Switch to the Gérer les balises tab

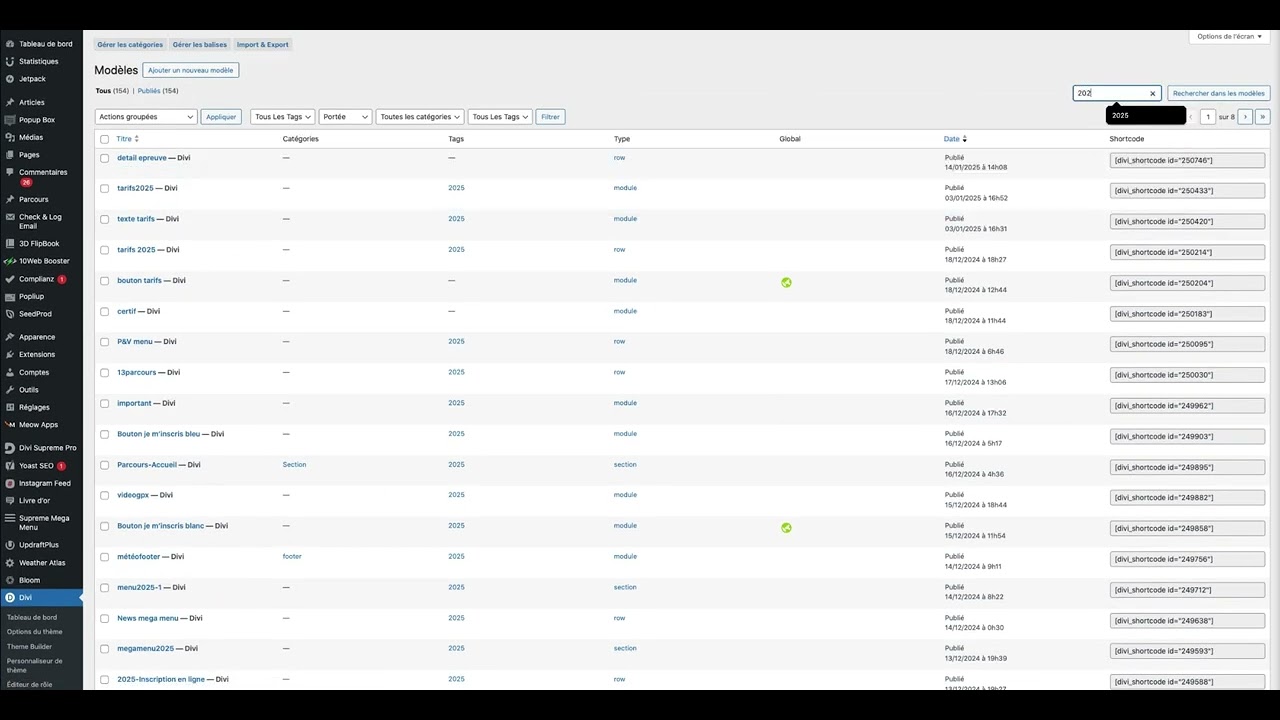coord(200,44)
